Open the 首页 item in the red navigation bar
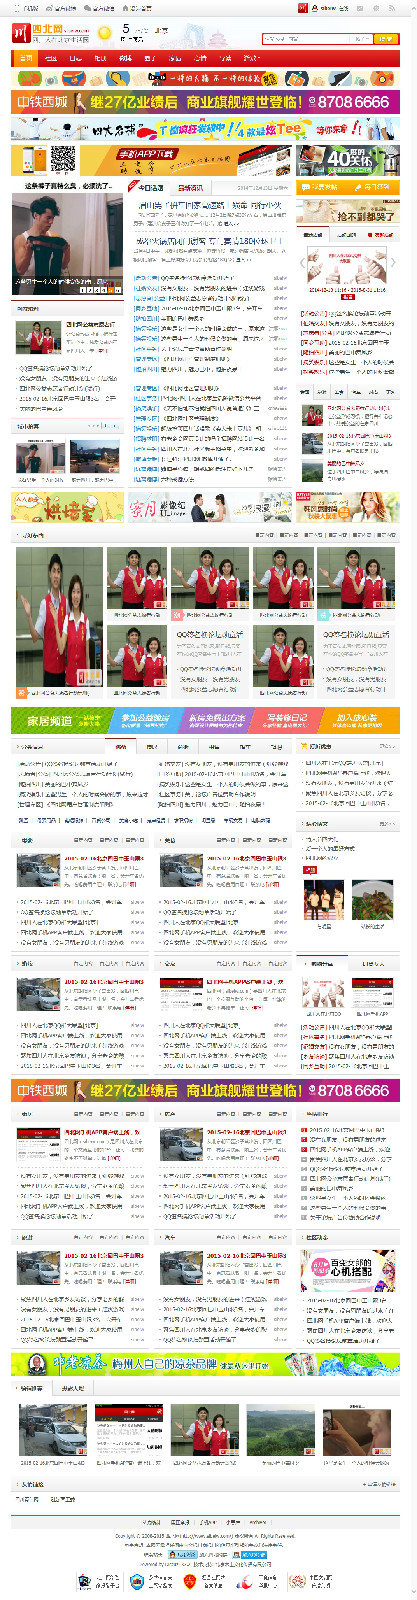The width and height of the screenshot is (417, 1600). 26,59
